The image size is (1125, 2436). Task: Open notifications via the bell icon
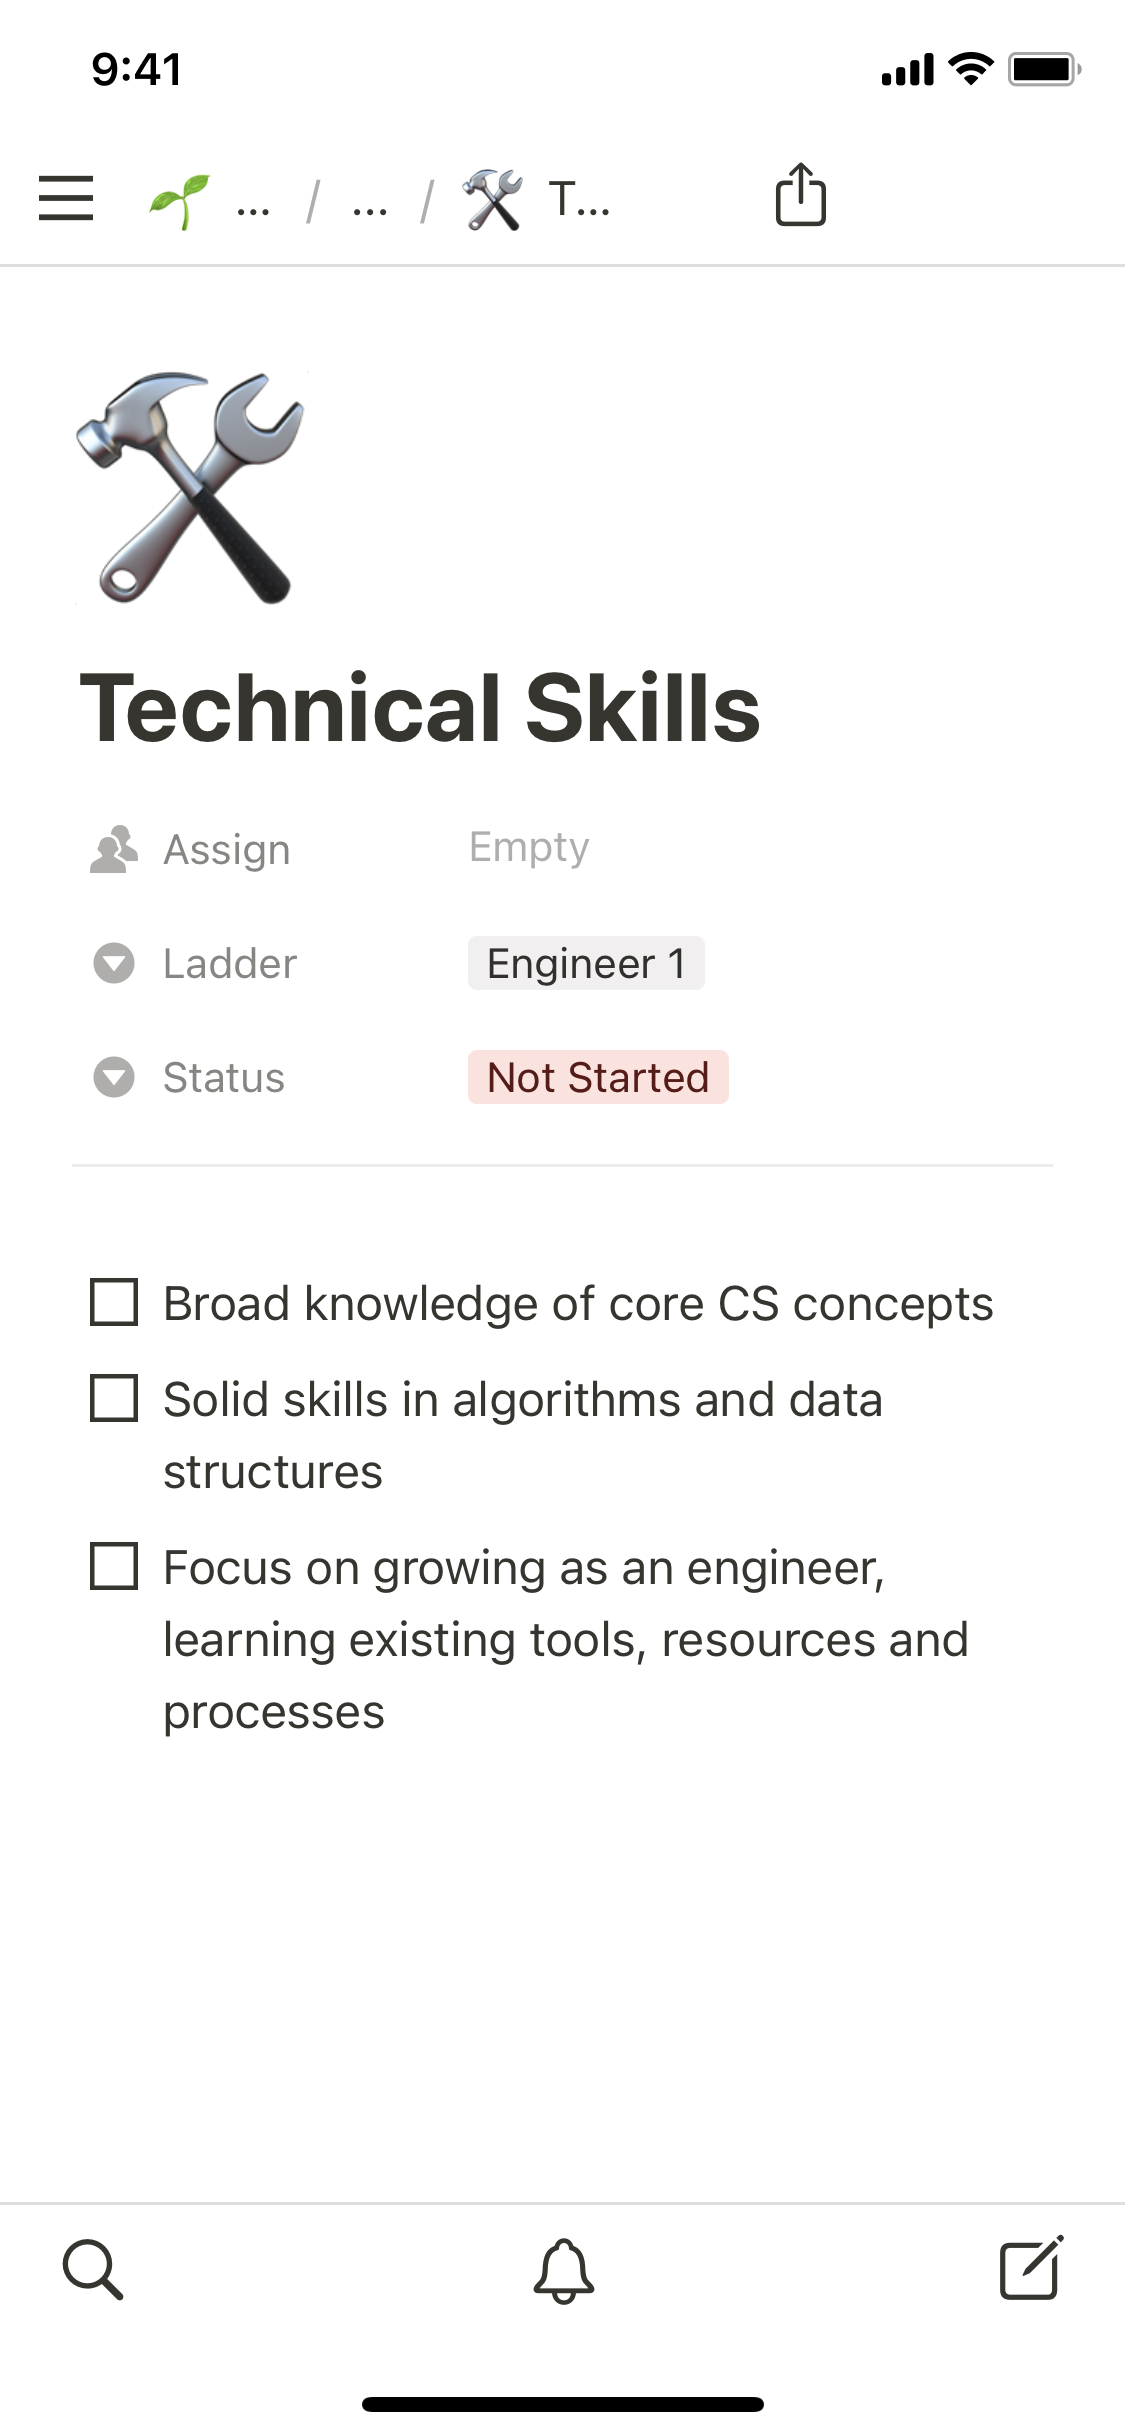tap(563, 2270)
